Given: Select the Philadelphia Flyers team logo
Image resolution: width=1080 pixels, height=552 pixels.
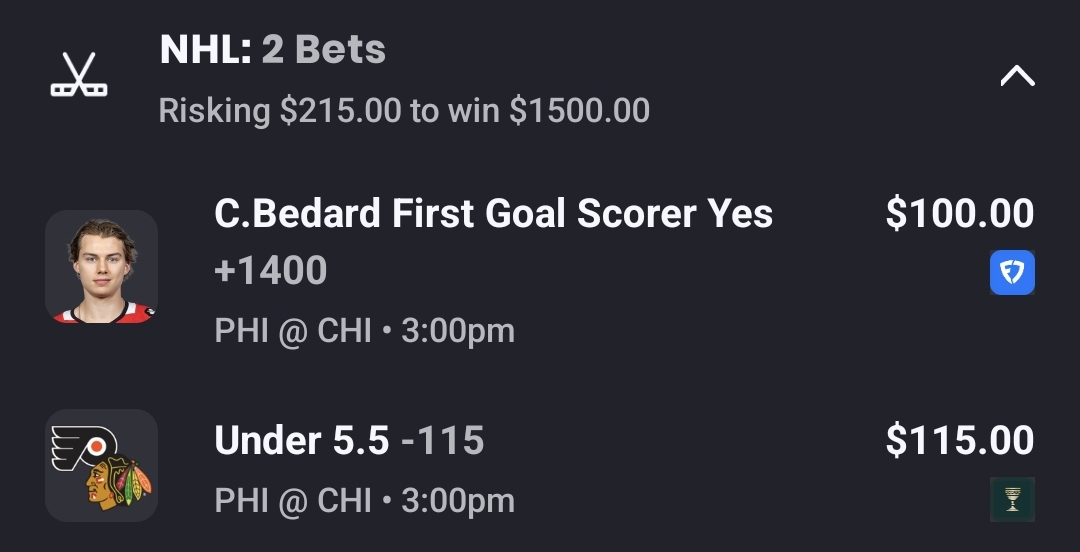Looking at the screenshot, I should (x=83, y=448).
